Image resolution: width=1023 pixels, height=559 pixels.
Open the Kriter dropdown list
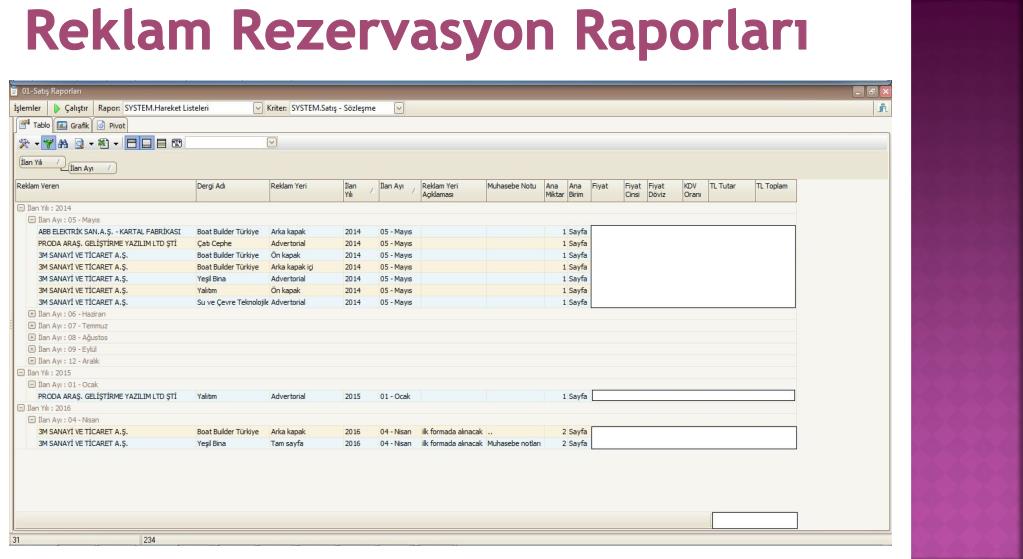pyautogui.click(x=398, y=108)
